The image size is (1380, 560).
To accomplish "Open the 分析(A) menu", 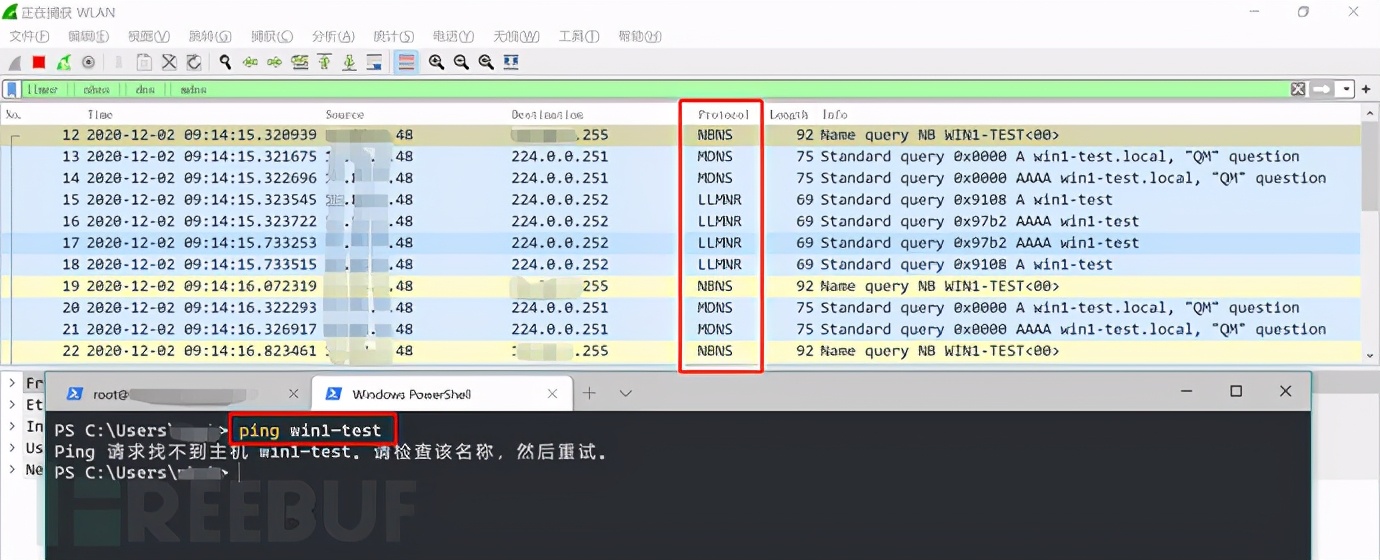I will click(333, 37).
